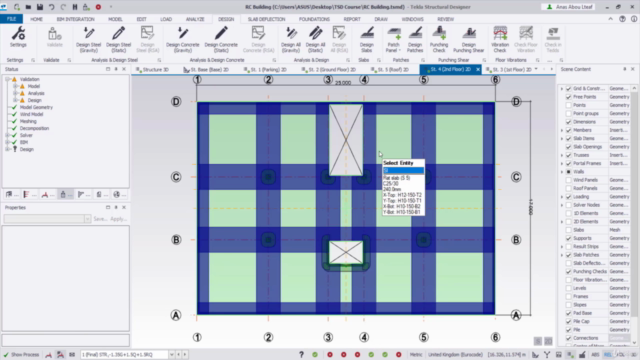The width and height of the screenshot is (640, 360).
Task: Click United Kingdom (Eurocode) in the status bar
Action: pyautogui.click(x=455, y=354)
